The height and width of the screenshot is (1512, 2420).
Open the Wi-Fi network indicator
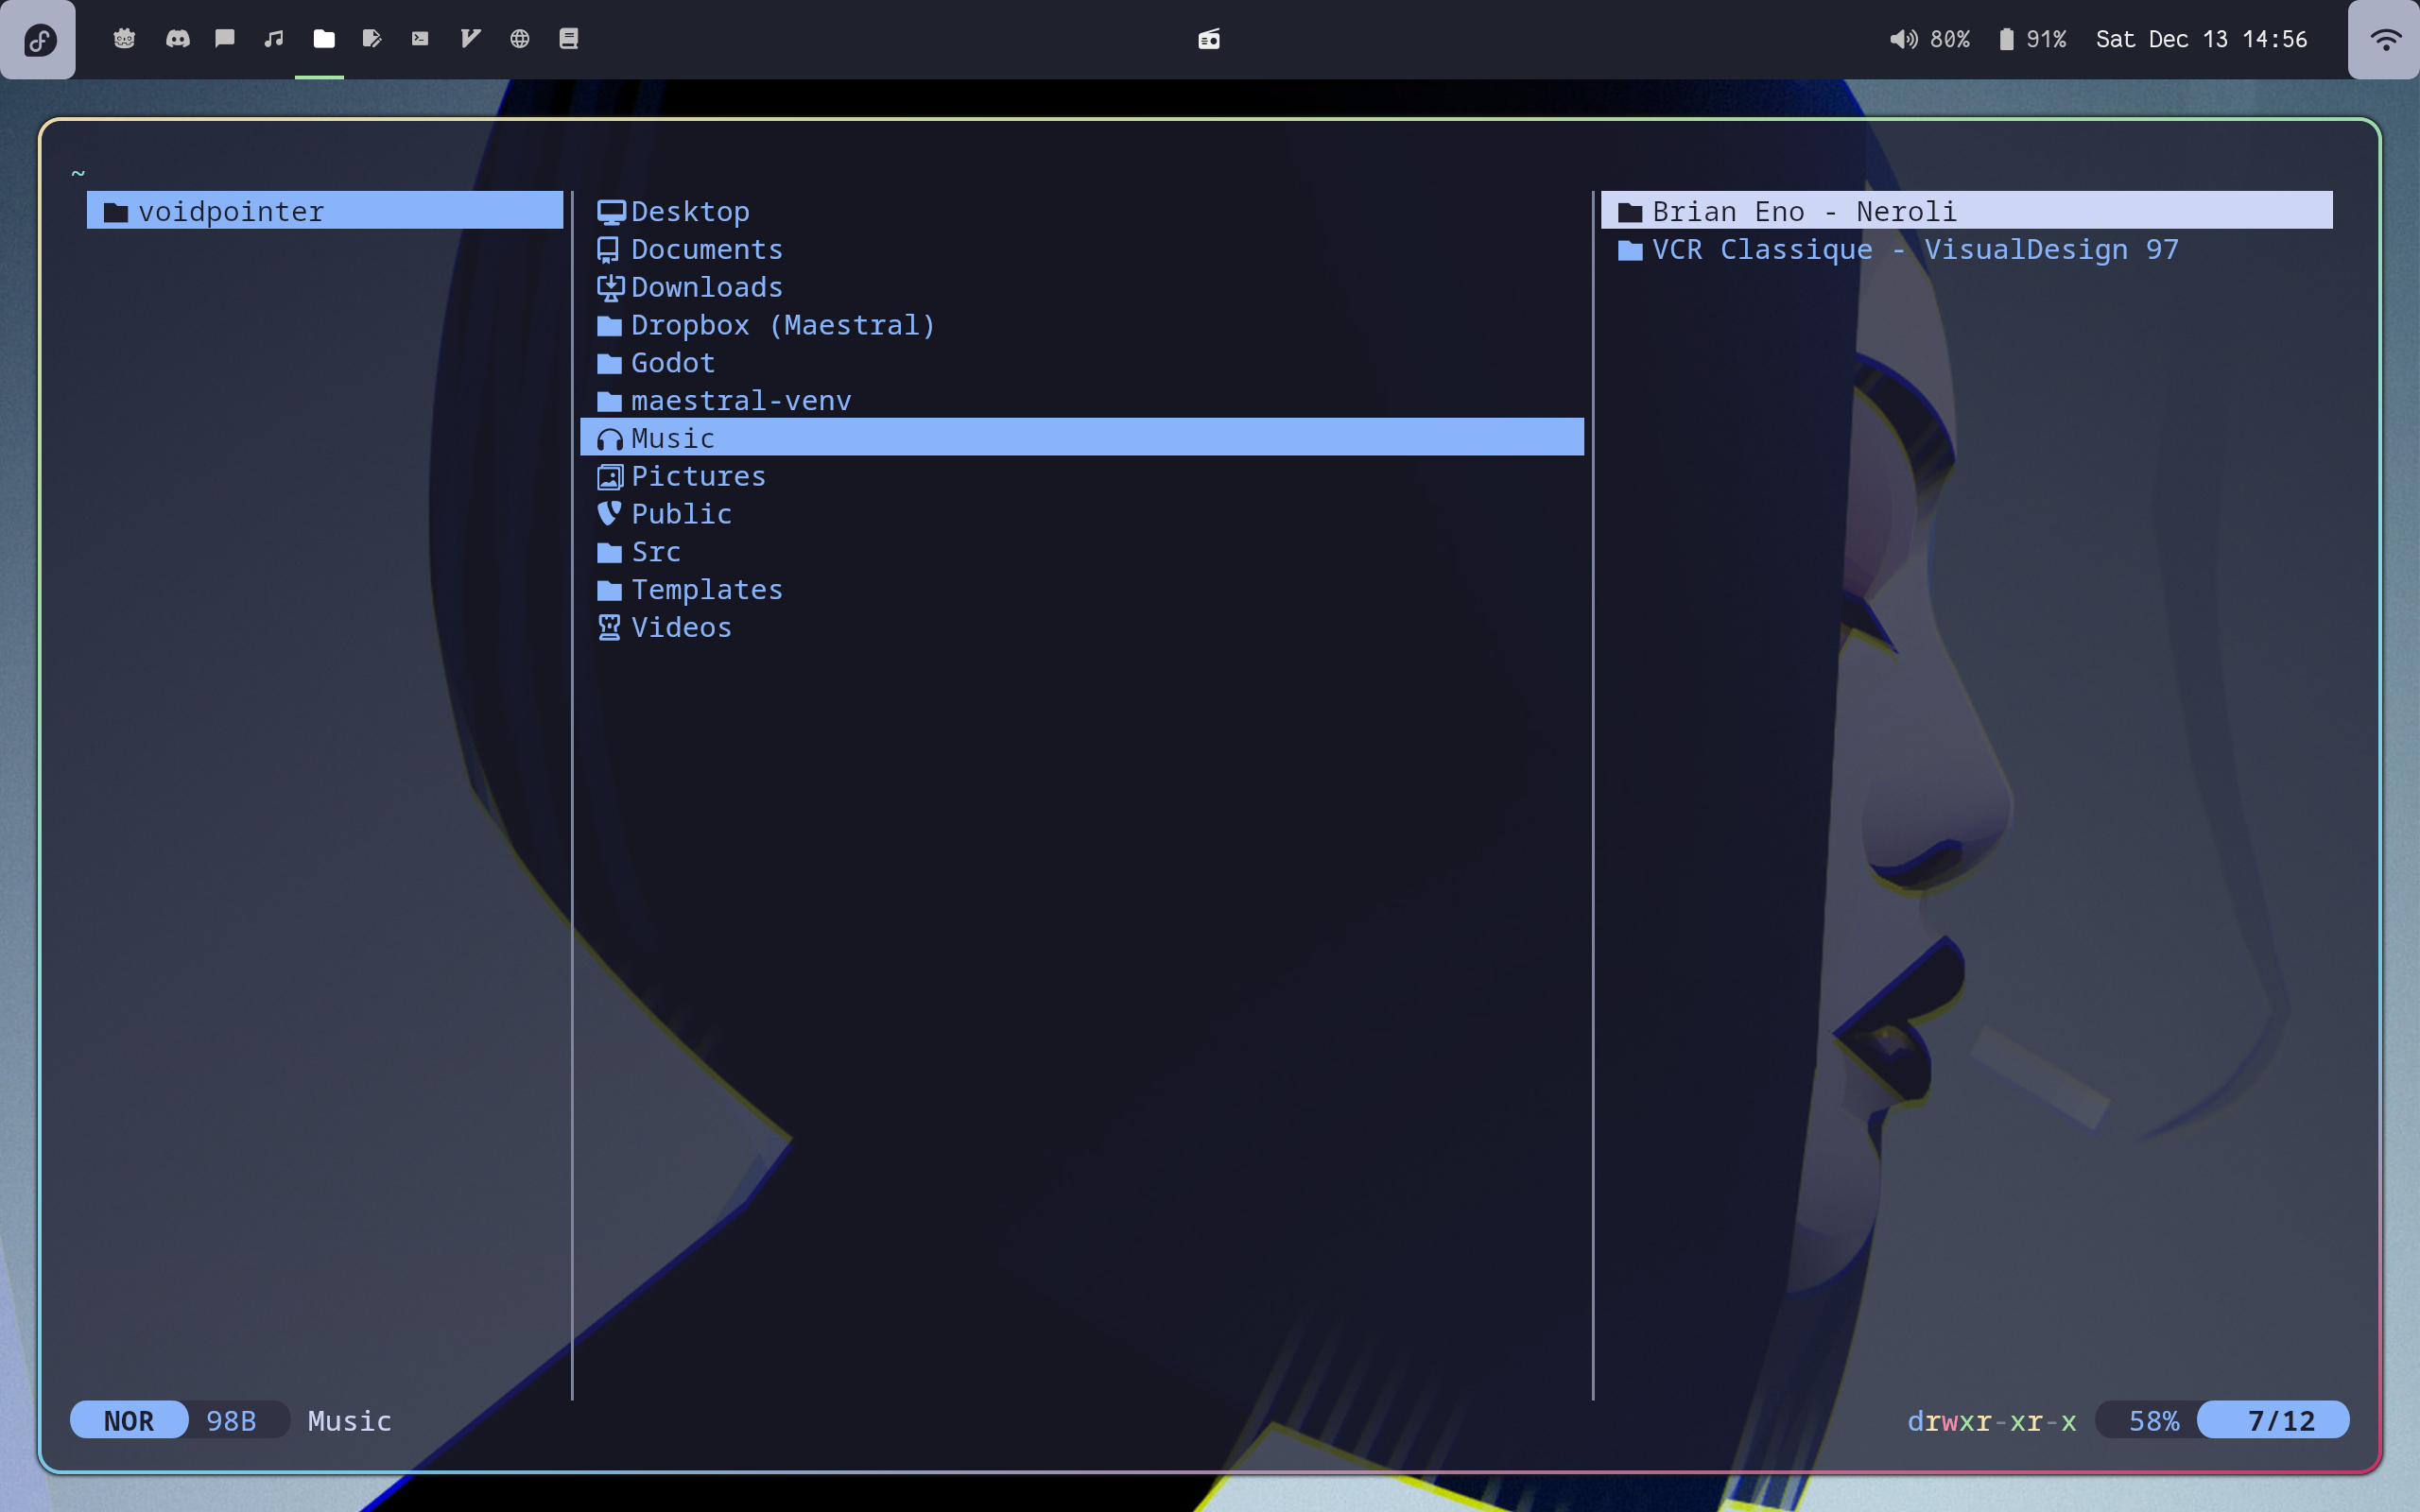(x=2385, y=40)
